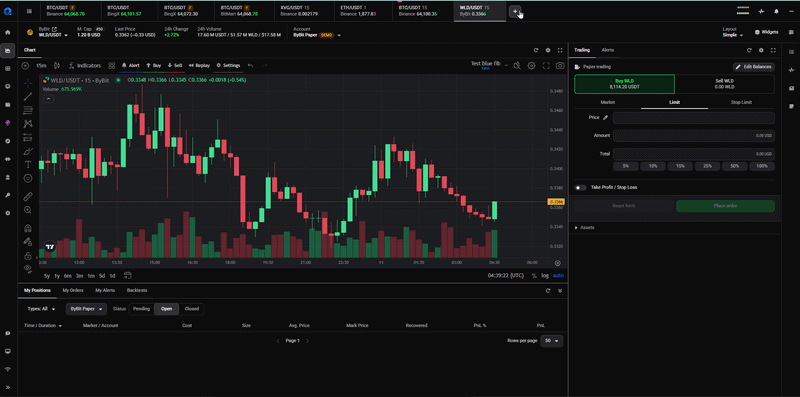Select the crosshair cursor tool
This screenshot has height=397, width=800.
[28, 83]
